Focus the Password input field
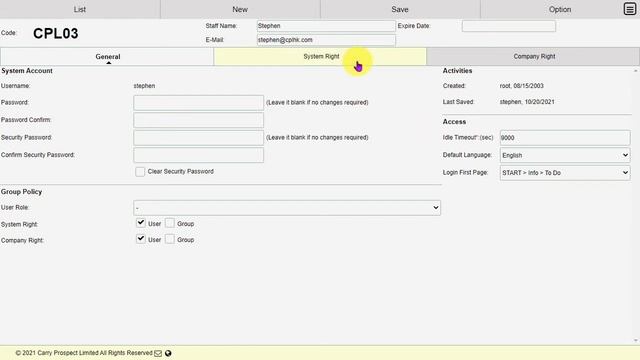The image size is (640, 360). coord(198,102)
